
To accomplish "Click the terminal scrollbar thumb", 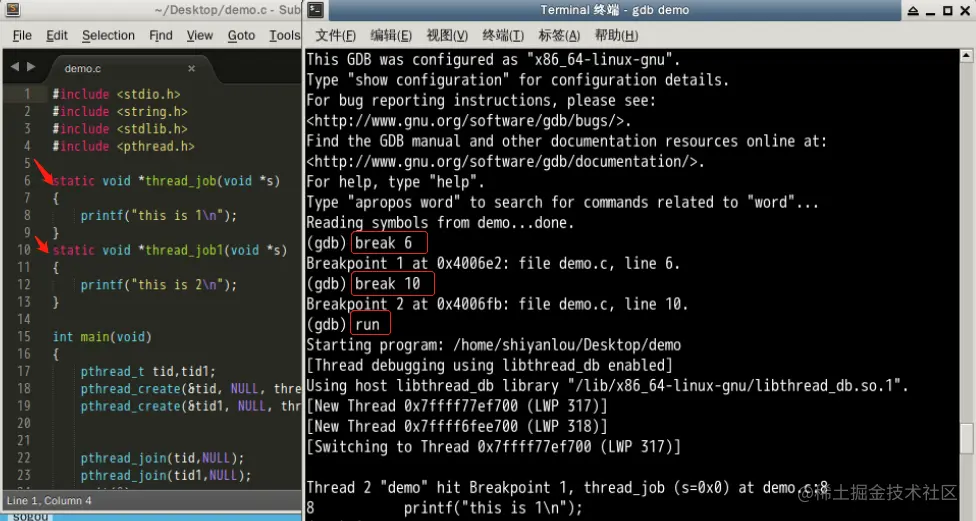I will coord(966,438).
